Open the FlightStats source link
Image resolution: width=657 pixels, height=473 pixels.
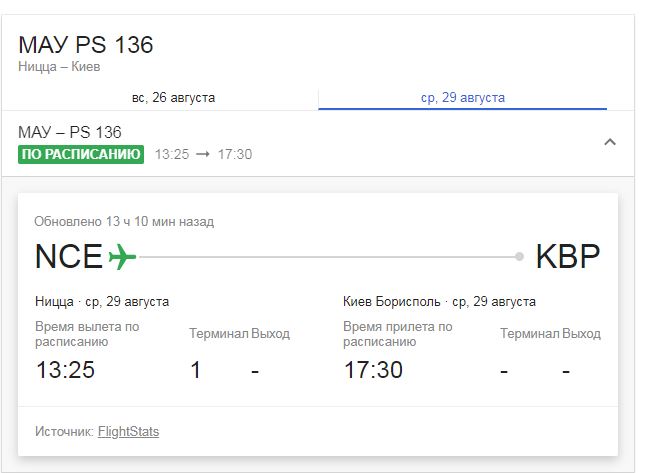tap(128, 432)
